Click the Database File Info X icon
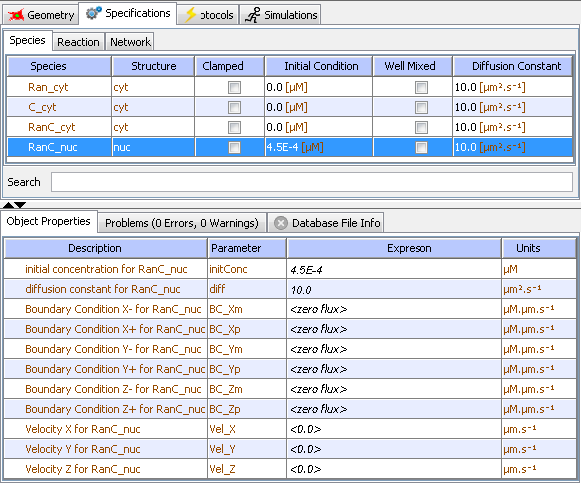 point(281,223)
